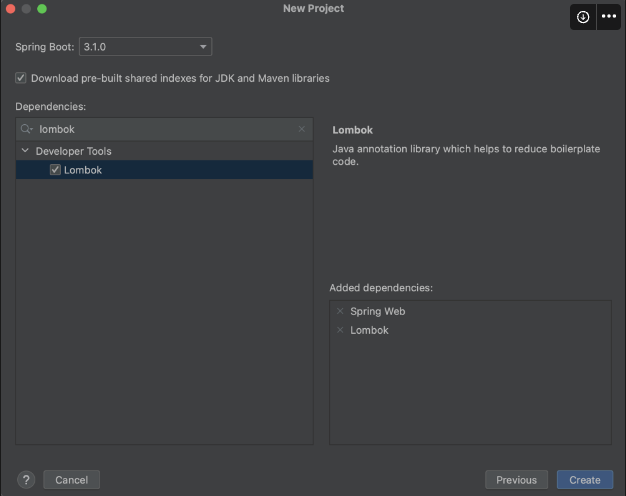This screenshot has height=496, width=626.
Task: Select the Lombok row in the tree
Action: point(164,170)
